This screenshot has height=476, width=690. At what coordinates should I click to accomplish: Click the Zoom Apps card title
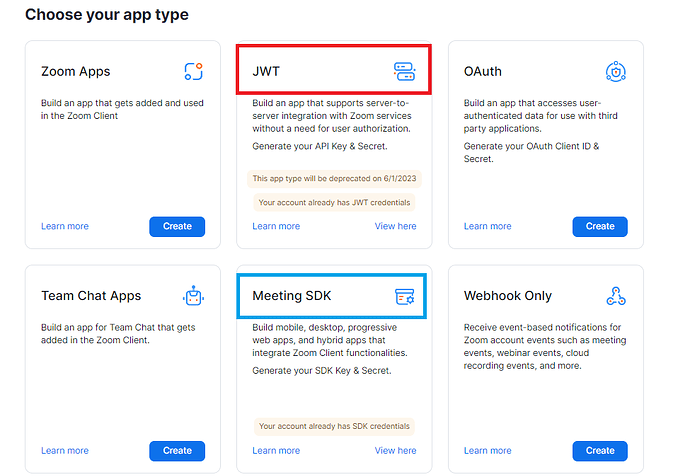tap(76, 71)
